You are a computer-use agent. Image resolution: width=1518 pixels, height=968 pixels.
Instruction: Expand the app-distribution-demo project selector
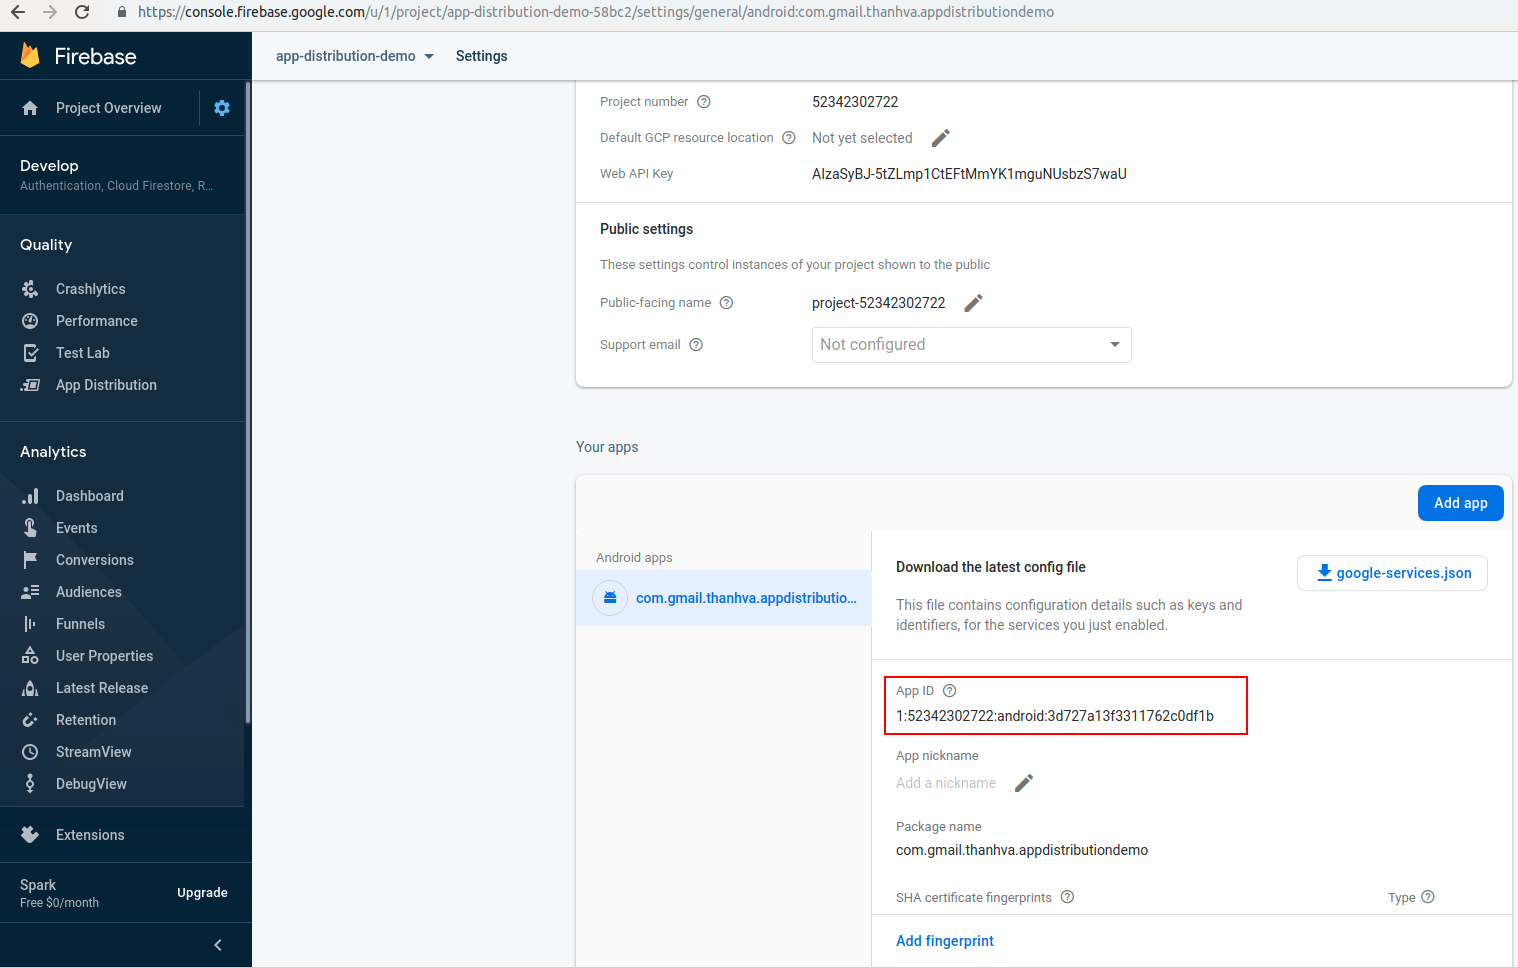355,56
